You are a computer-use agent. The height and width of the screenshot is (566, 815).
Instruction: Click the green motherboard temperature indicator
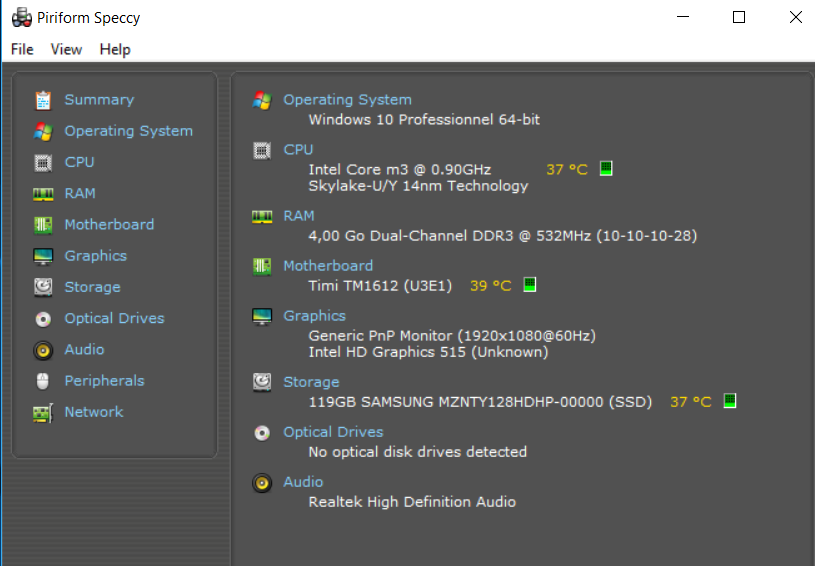(x=529, y=284)
